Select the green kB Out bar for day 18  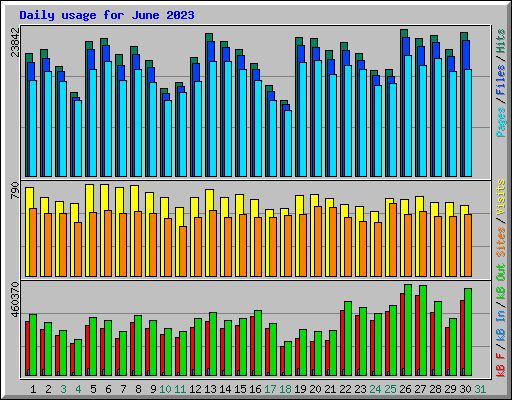pyautogui.click(x=288, y=358)
